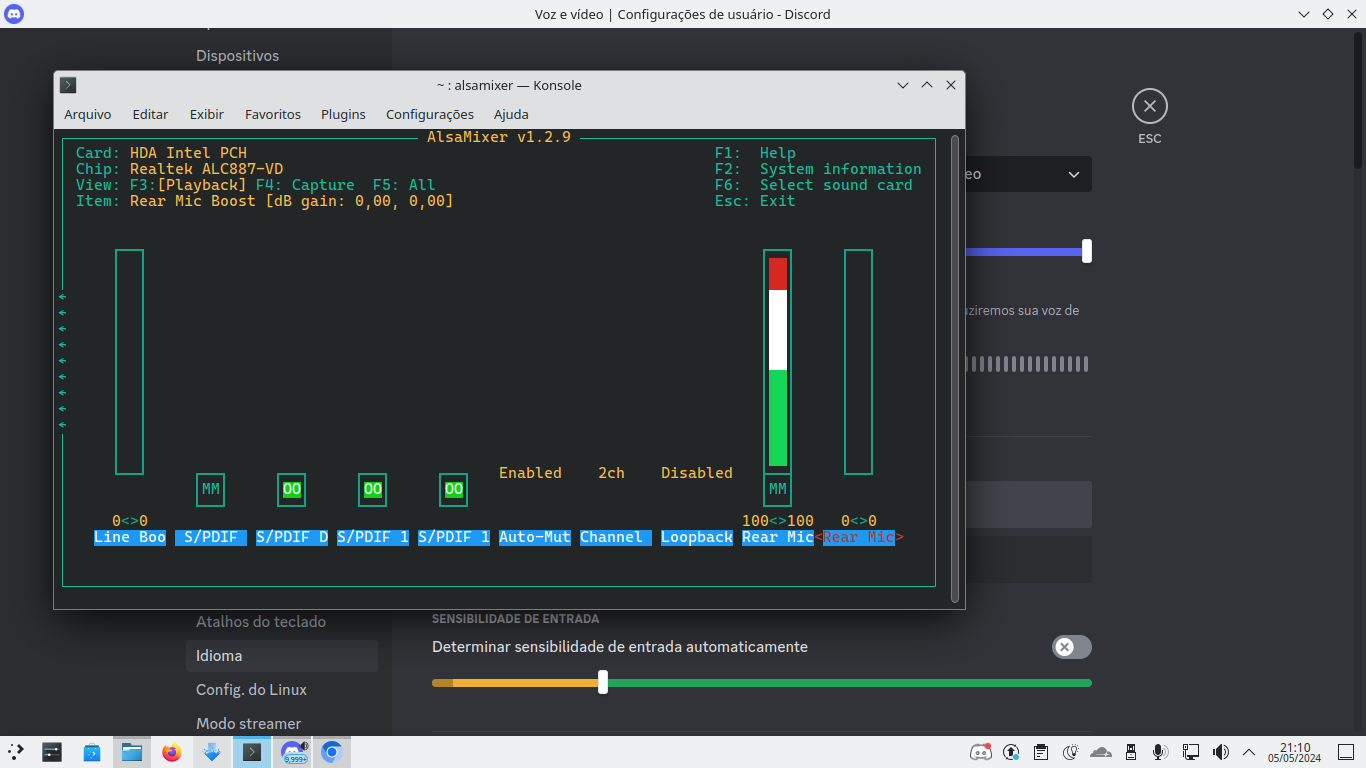
Task: Open the Cloudflare cloud tray icon
Action: click(1100, 752)
